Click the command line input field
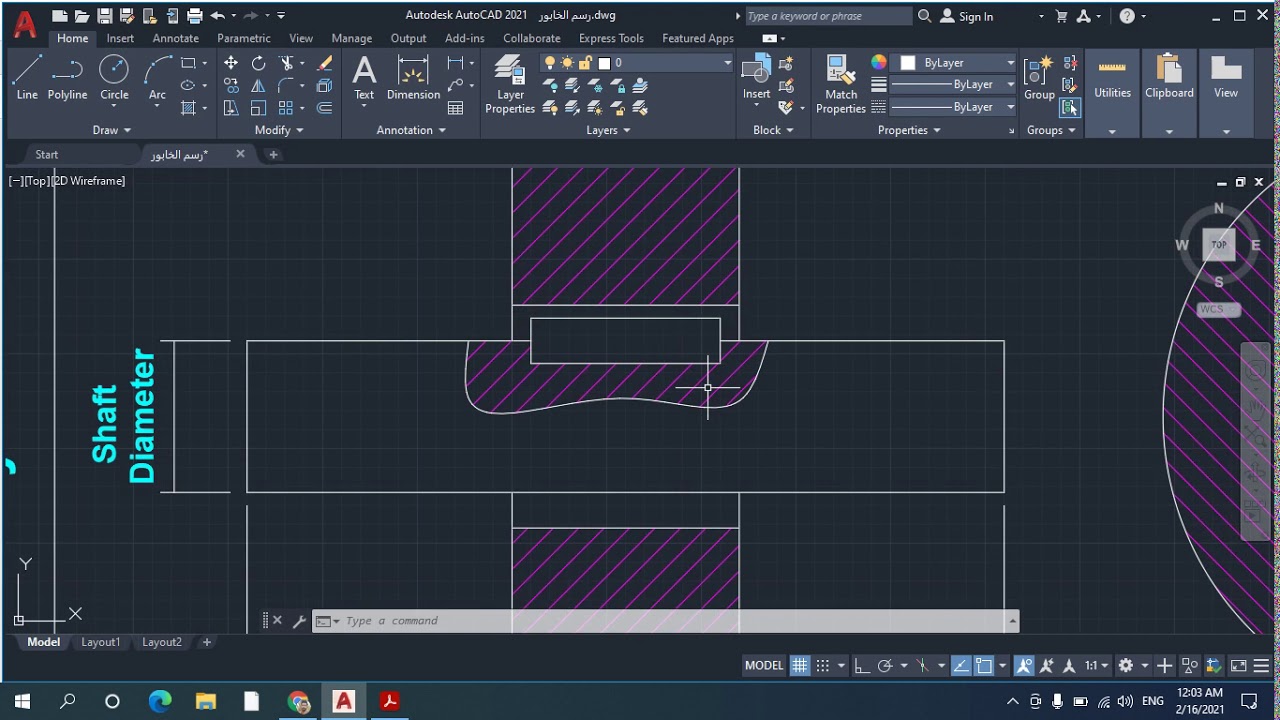Image resolution: width=1280 pixels, height=720 pixels. (670, 621)
